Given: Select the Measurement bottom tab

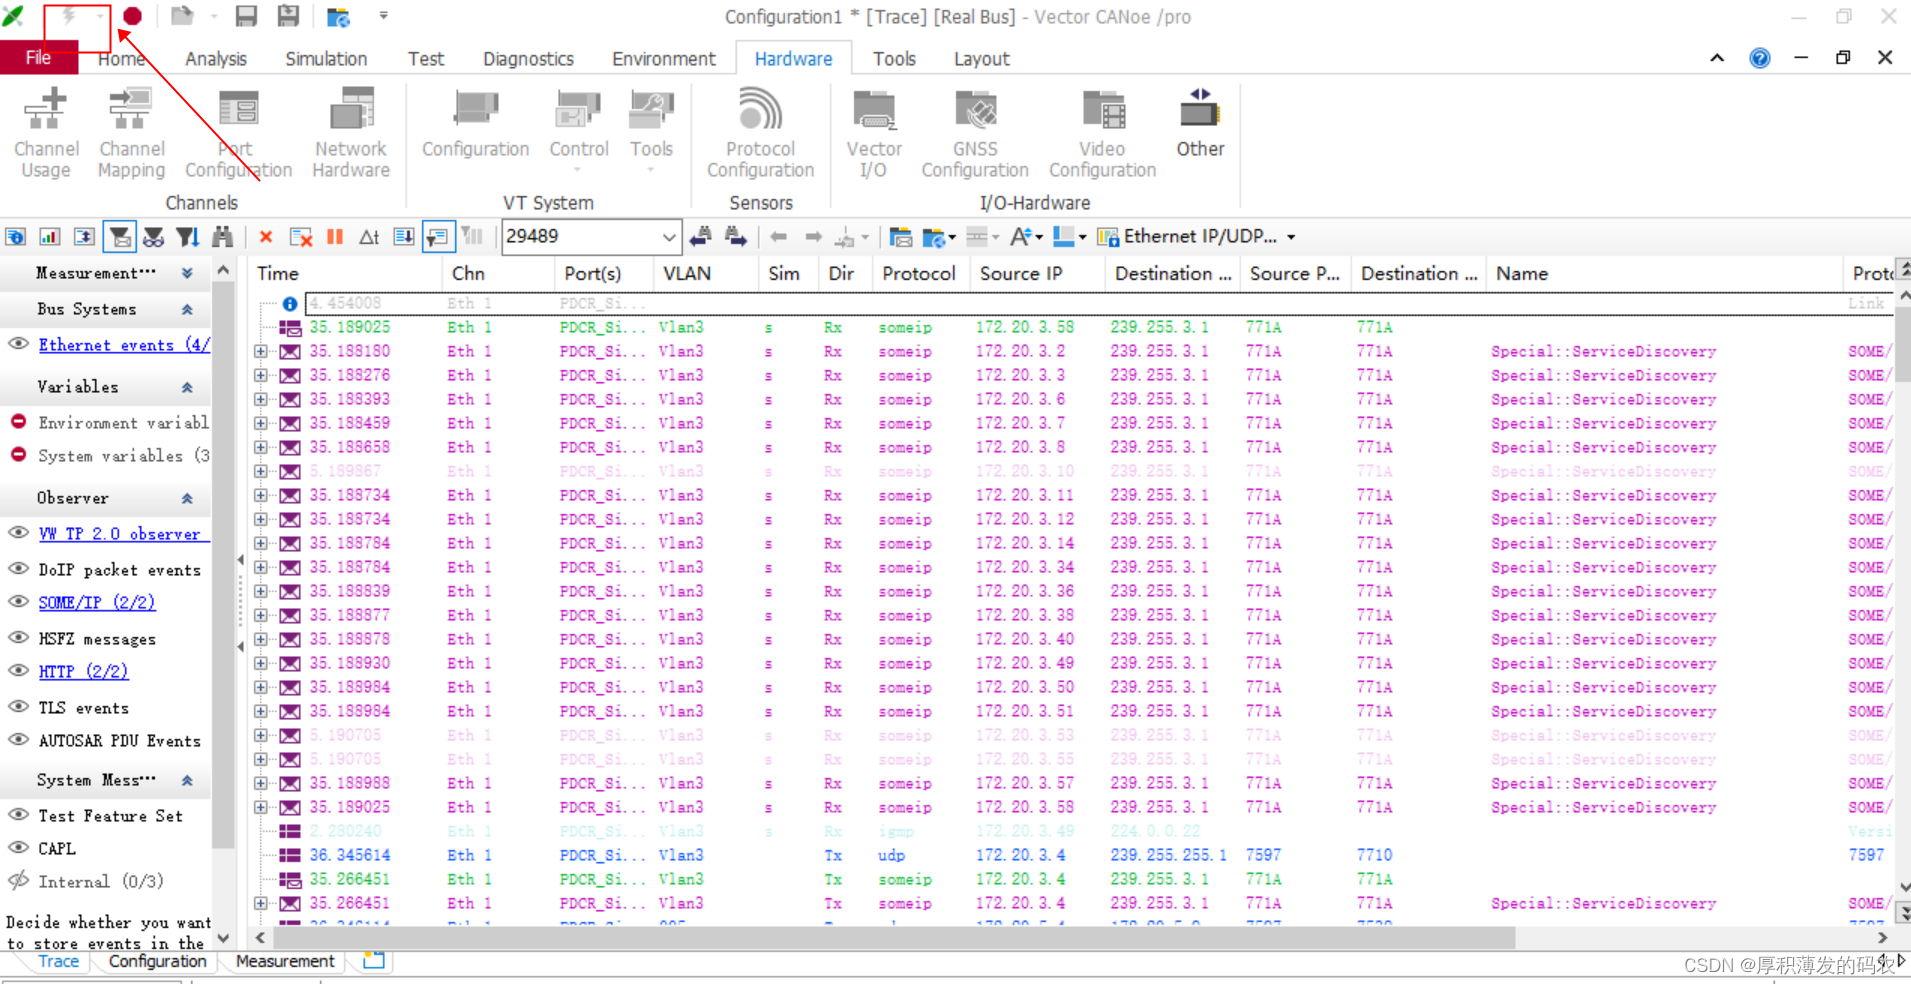Looking at the screenshot, I should click(285, 961).
